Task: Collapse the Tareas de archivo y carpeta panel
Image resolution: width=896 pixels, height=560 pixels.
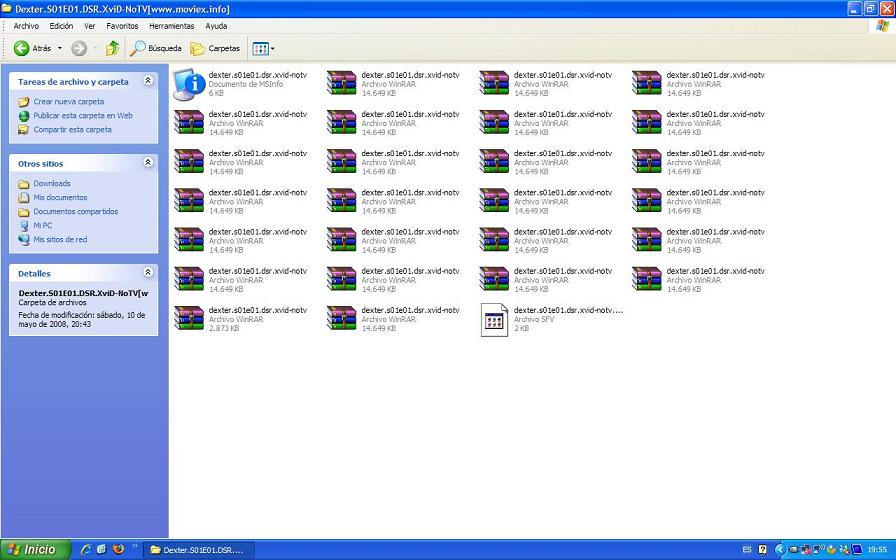Action: tap(148, 81)
